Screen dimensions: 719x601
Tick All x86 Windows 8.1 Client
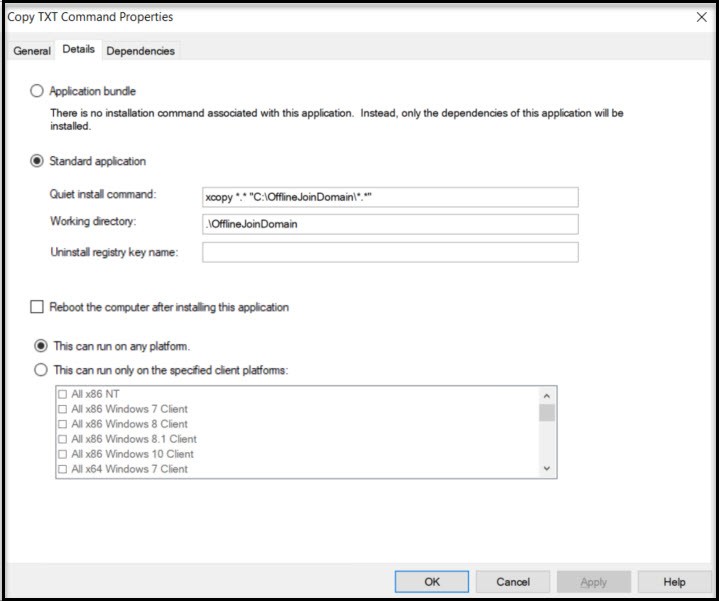click(x=63, y=439)
